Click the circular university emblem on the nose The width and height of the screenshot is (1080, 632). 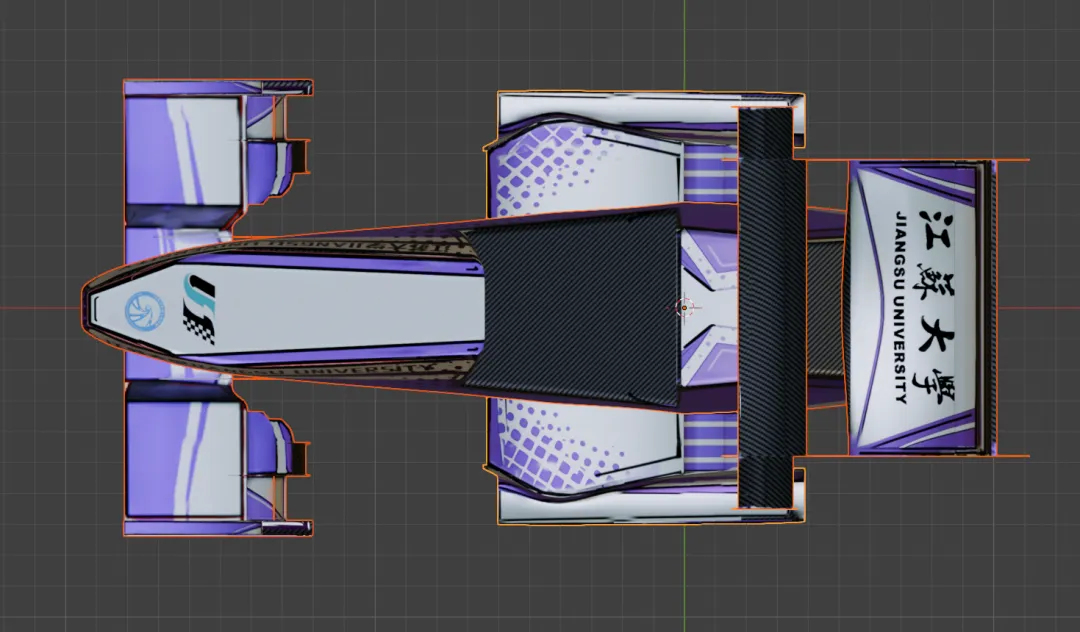click(145, 310)
